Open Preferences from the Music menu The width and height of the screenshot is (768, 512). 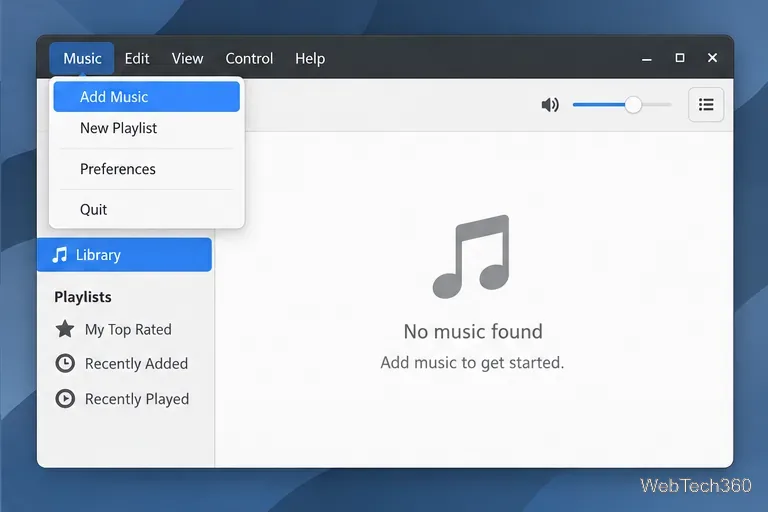pyautogui.click(x=146, y=169)
